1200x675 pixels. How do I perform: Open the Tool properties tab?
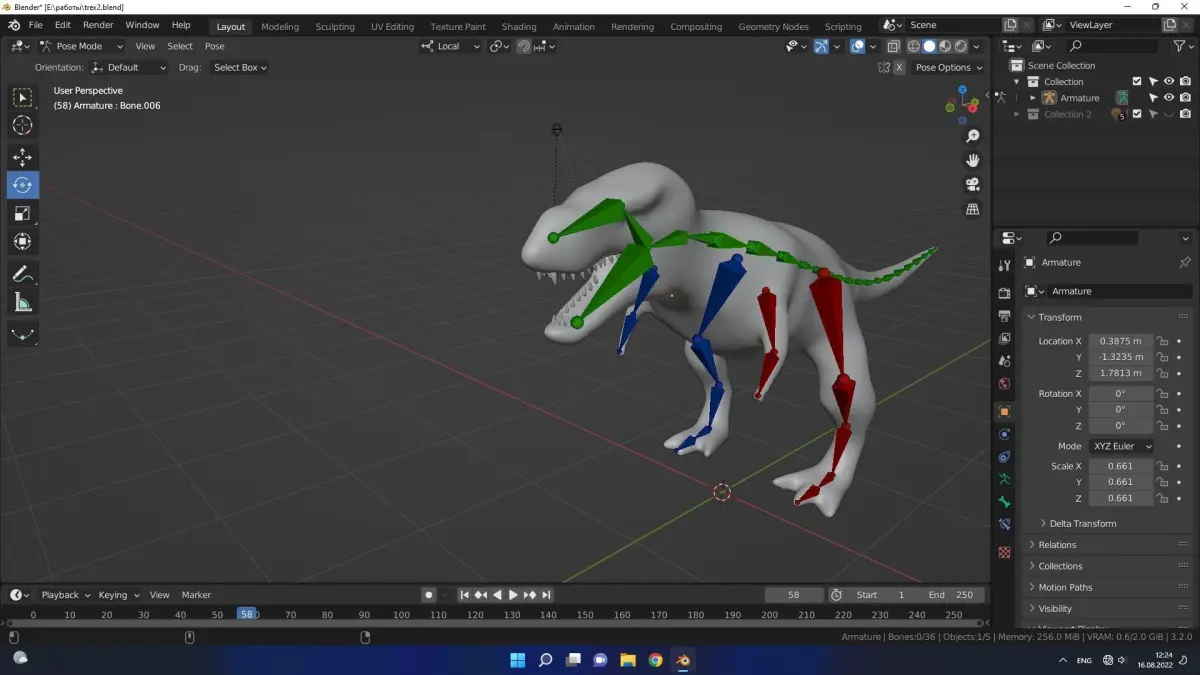1005,264
